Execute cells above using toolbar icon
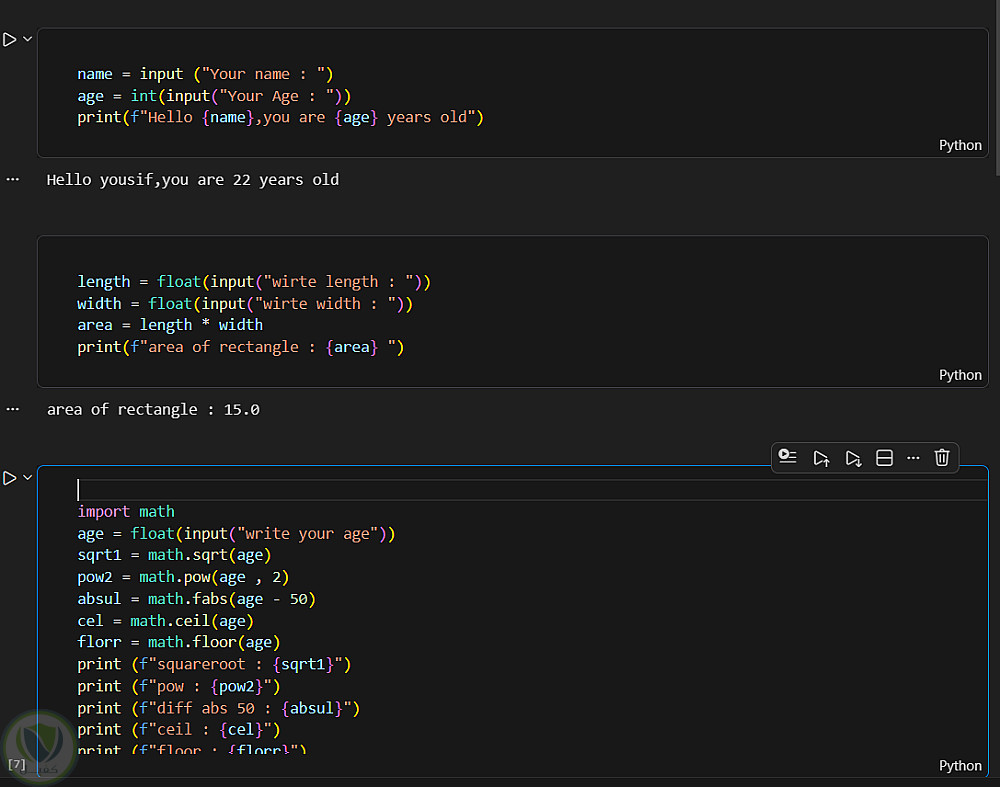 point(821,458)
